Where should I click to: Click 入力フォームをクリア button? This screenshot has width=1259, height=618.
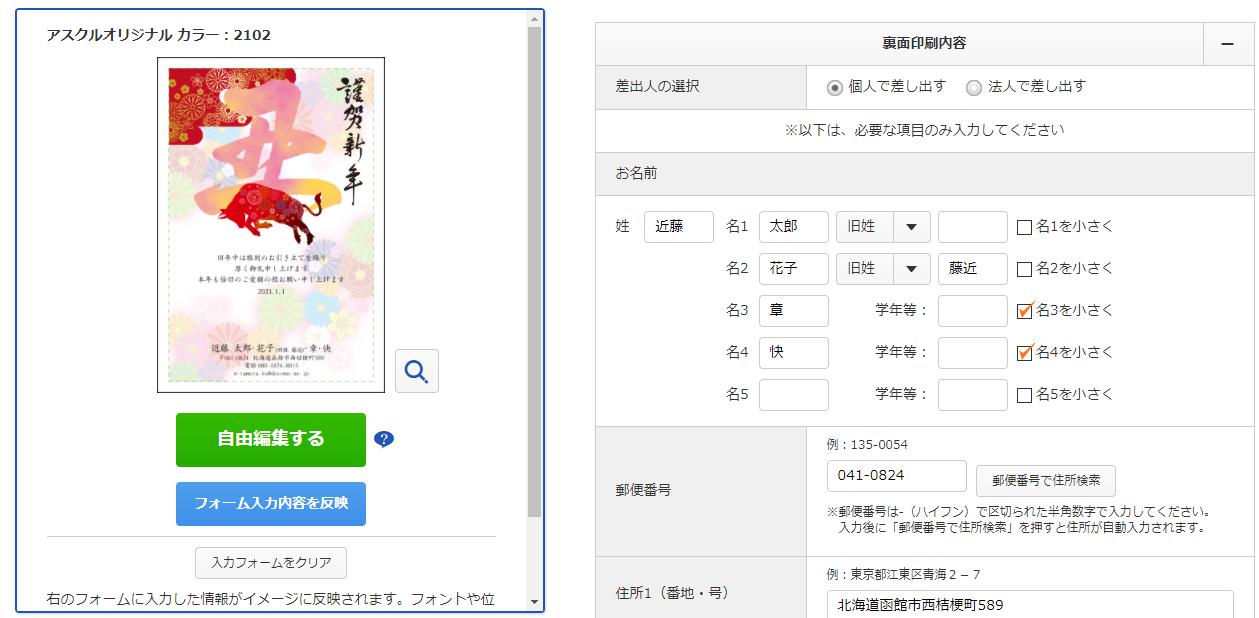[271, 563]
